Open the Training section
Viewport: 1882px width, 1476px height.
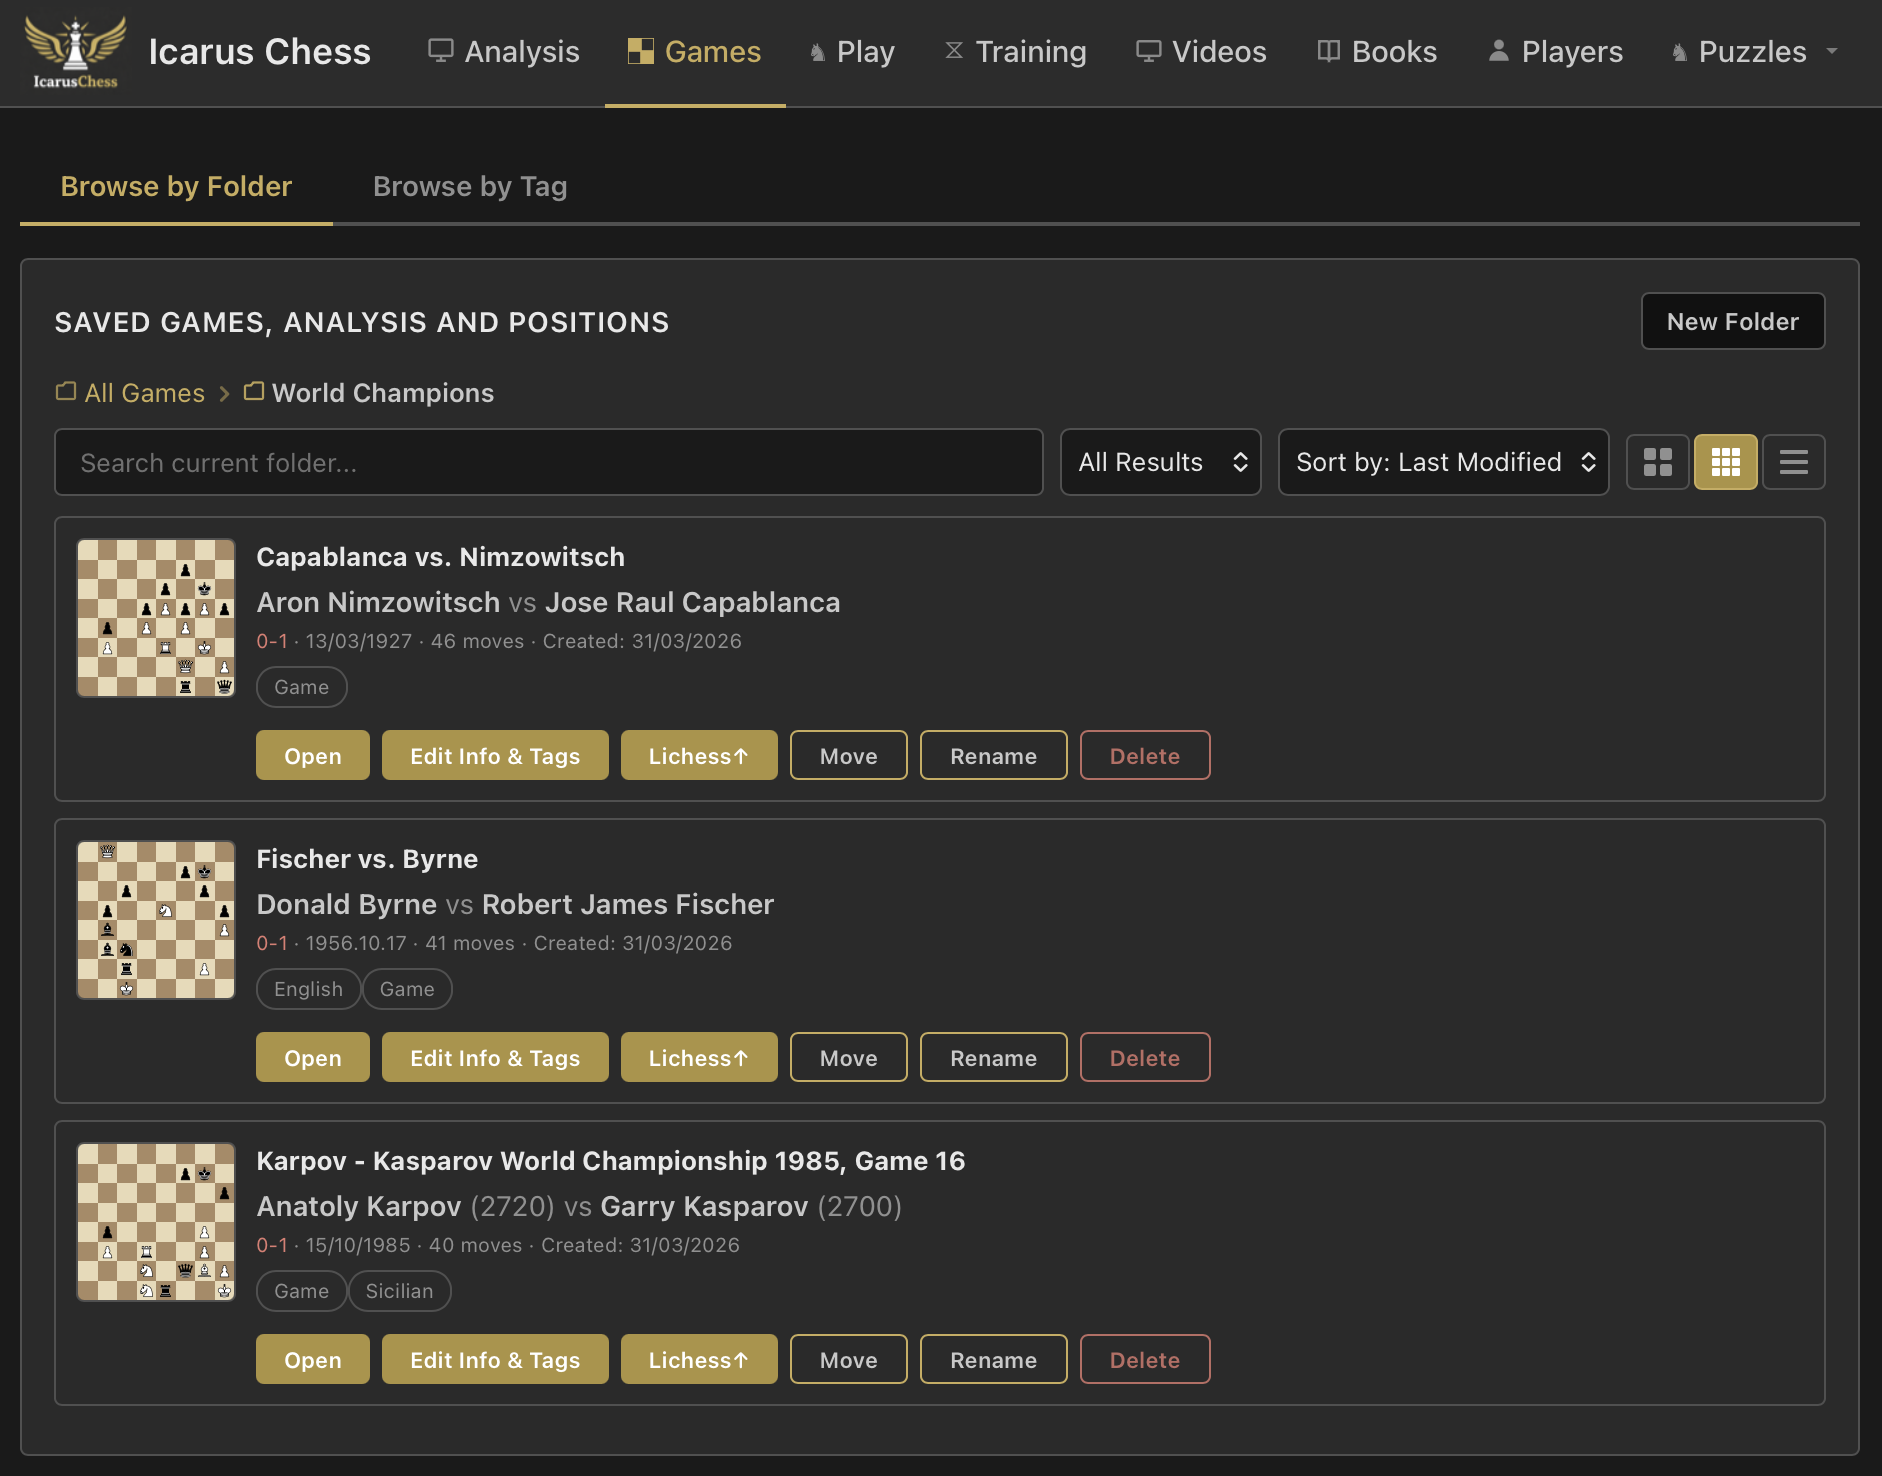(x=1016, y=52)
